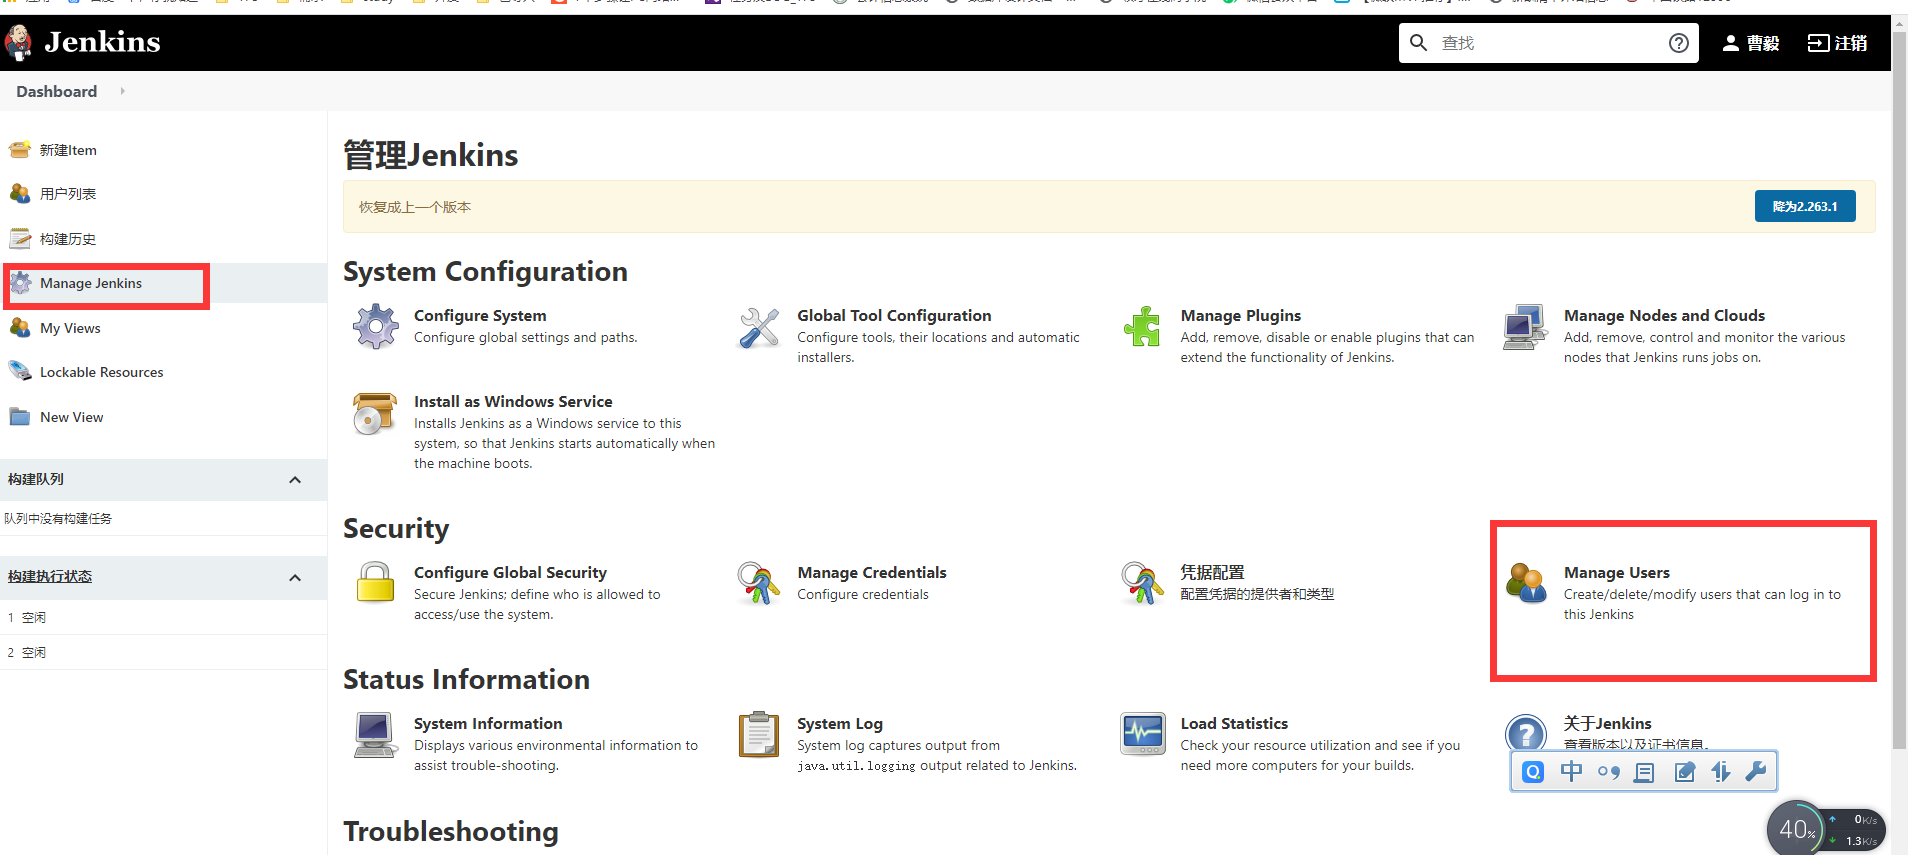This screenshot has height=855, width=1908.
Task: Open the search help question mark icon
Action: click(x=1679, y=43)
